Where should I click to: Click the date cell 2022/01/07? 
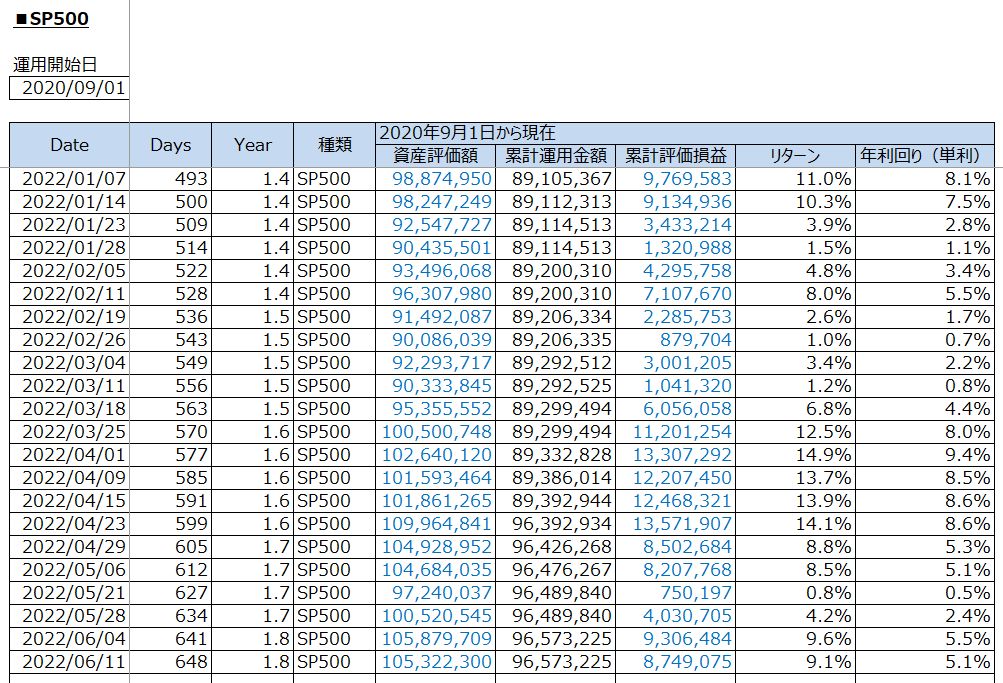69,179
